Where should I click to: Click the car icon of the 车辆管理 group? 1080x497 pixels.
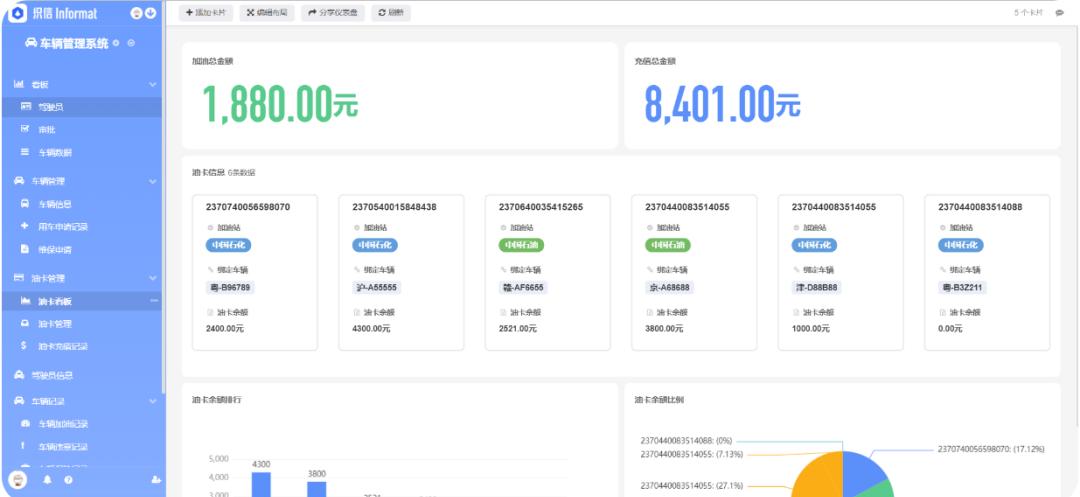pyautogui.click(x=19, y=181)
